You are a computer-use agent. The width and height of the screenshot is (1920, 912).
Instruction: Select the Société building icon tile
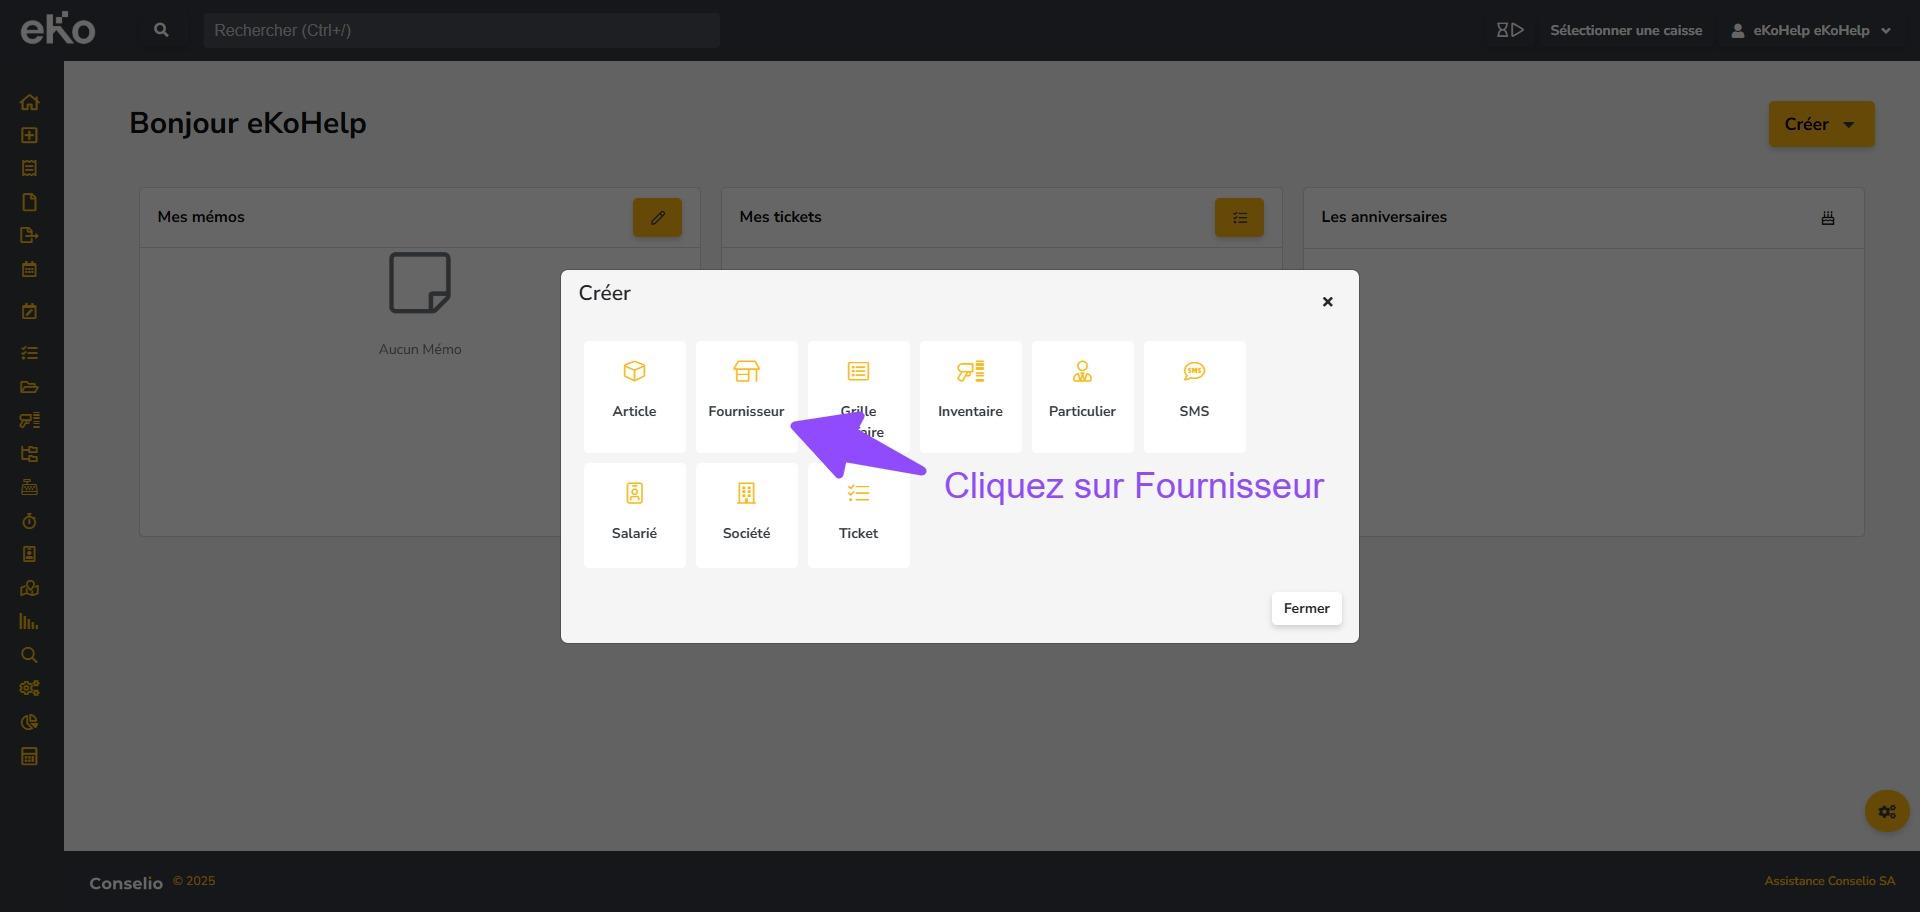(x=746, y=515)
